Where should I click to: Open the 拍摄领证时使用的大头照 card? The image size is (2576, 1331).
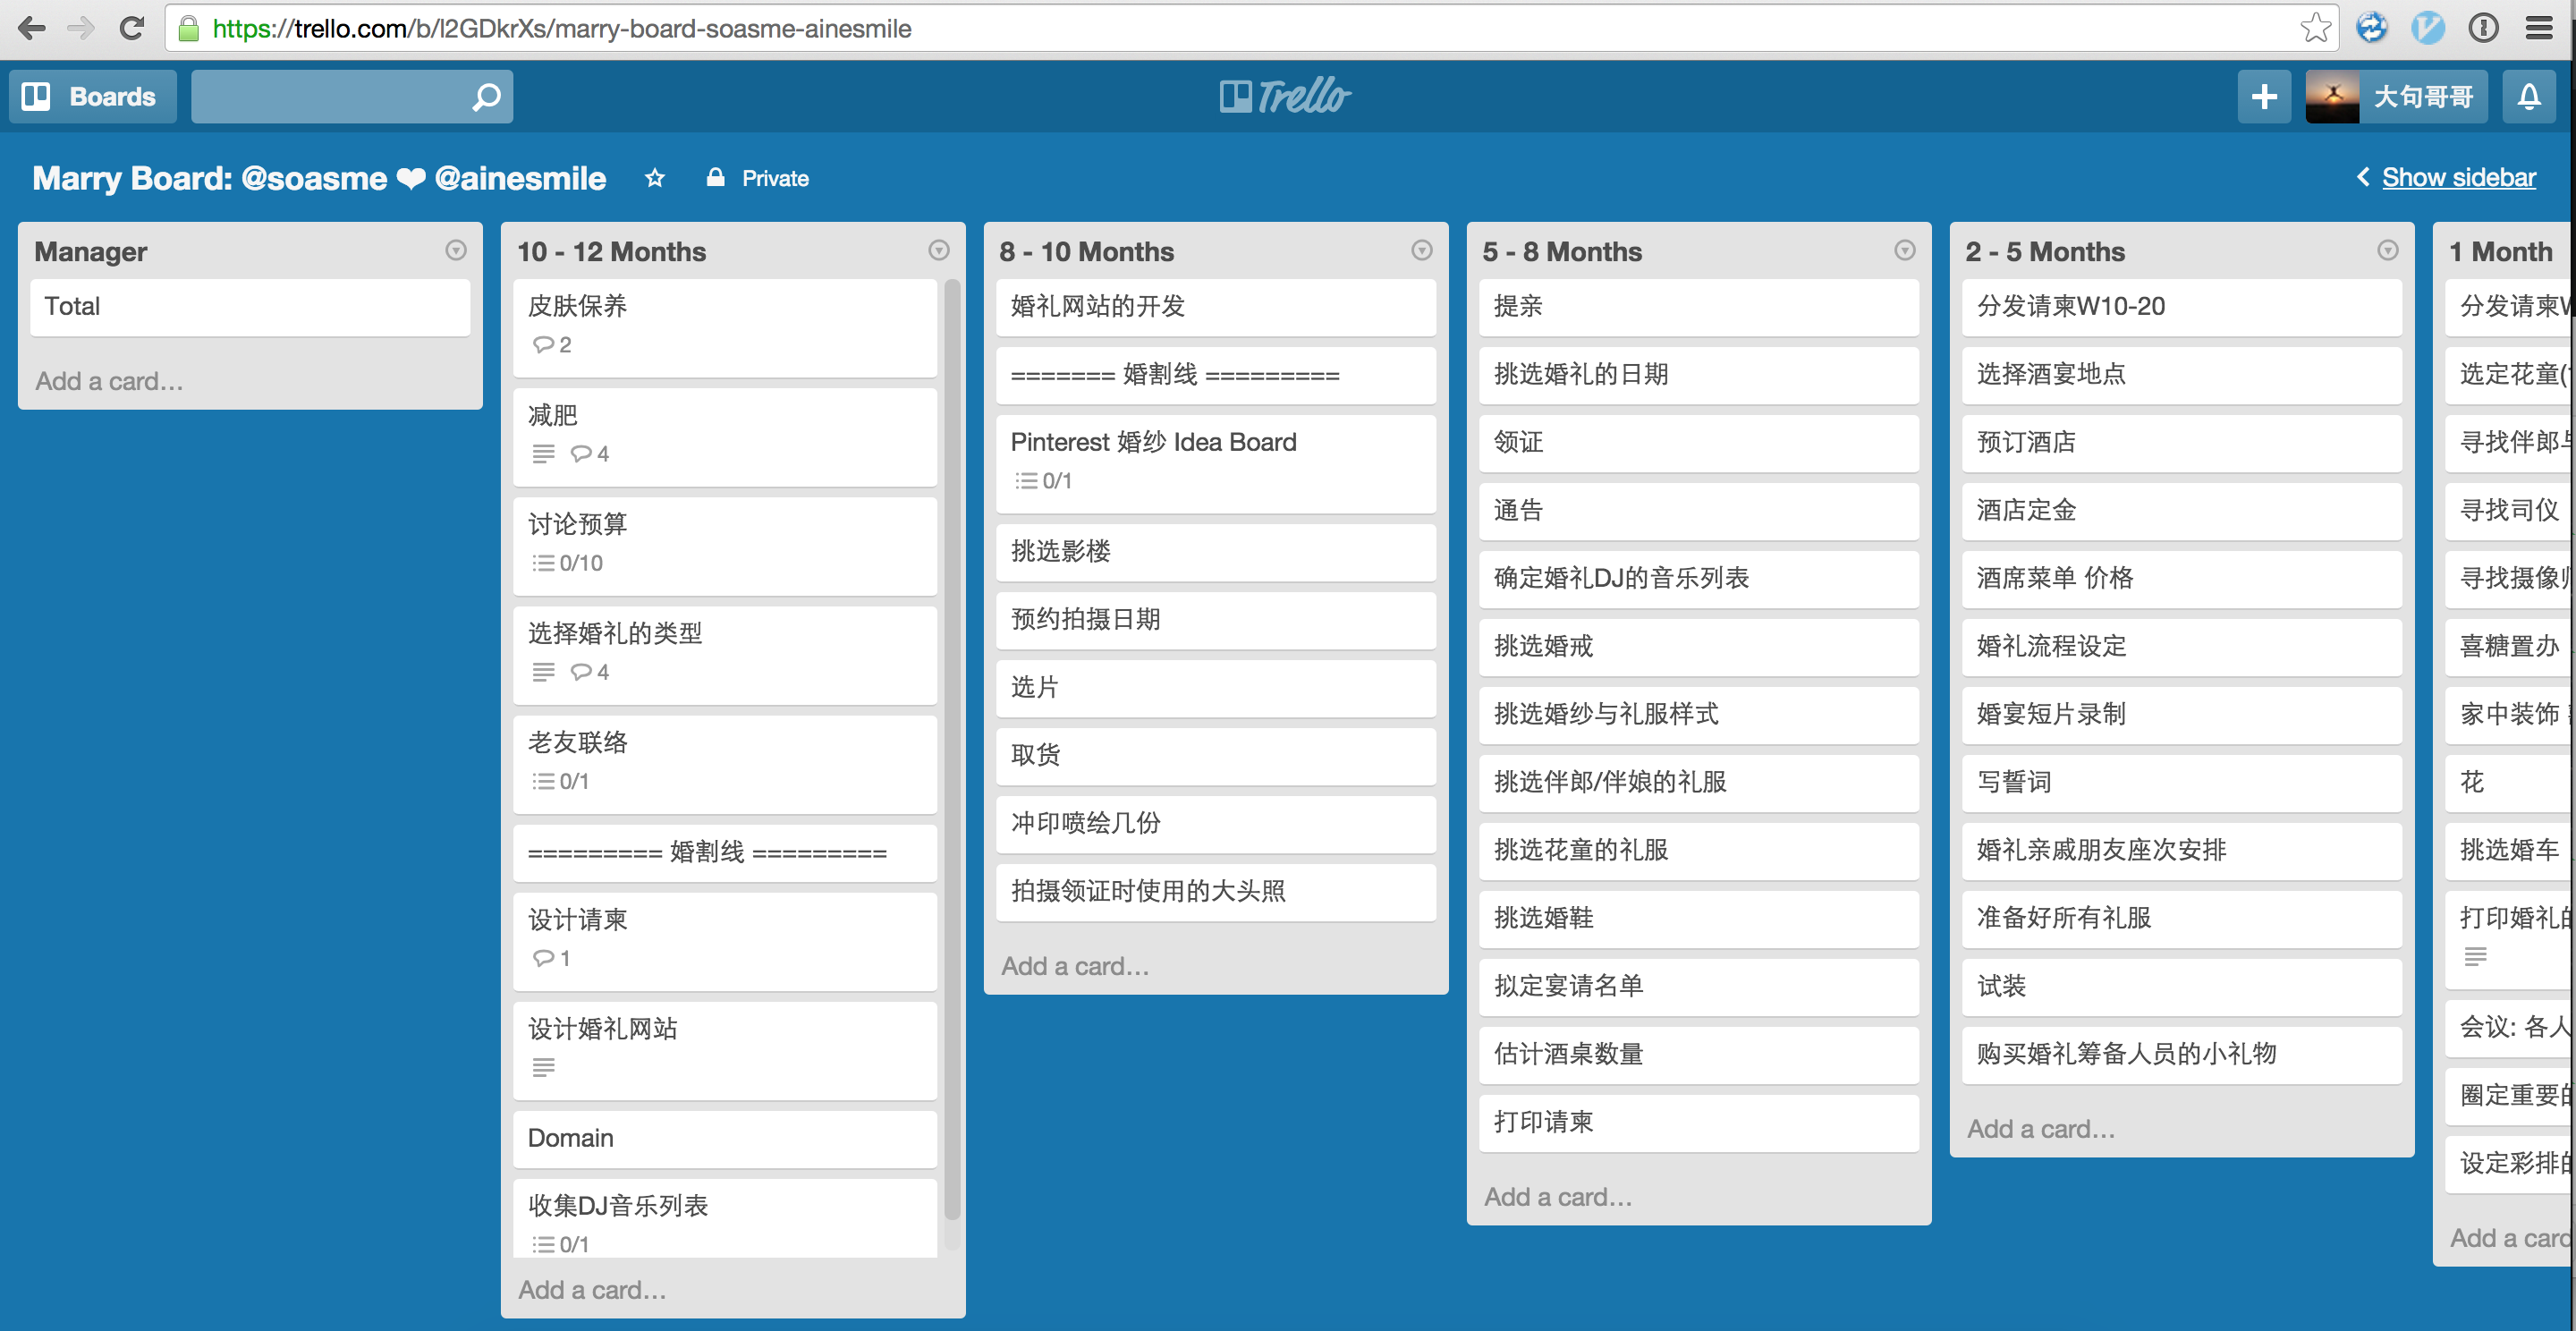pyautogui.click(x=1216, y=892)
